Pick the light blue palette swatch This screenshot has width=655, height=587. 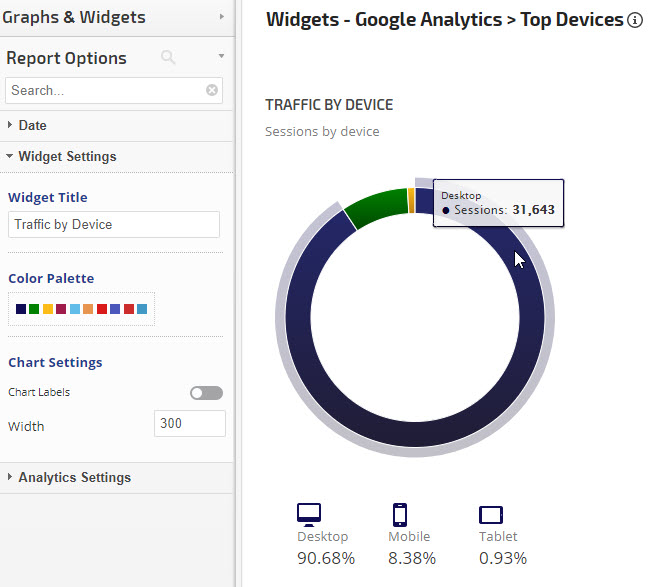tap(75, 309)
